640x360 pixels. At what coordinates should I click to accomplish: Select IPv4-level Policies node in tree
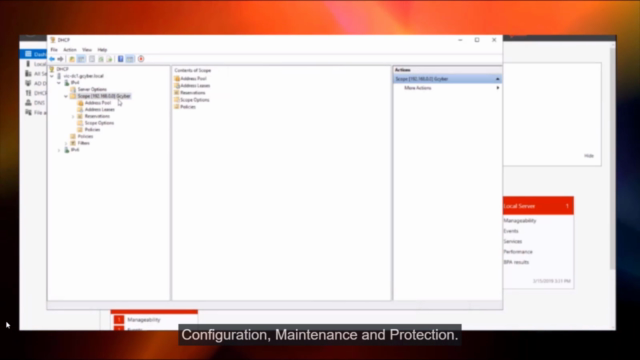(85, 136)
